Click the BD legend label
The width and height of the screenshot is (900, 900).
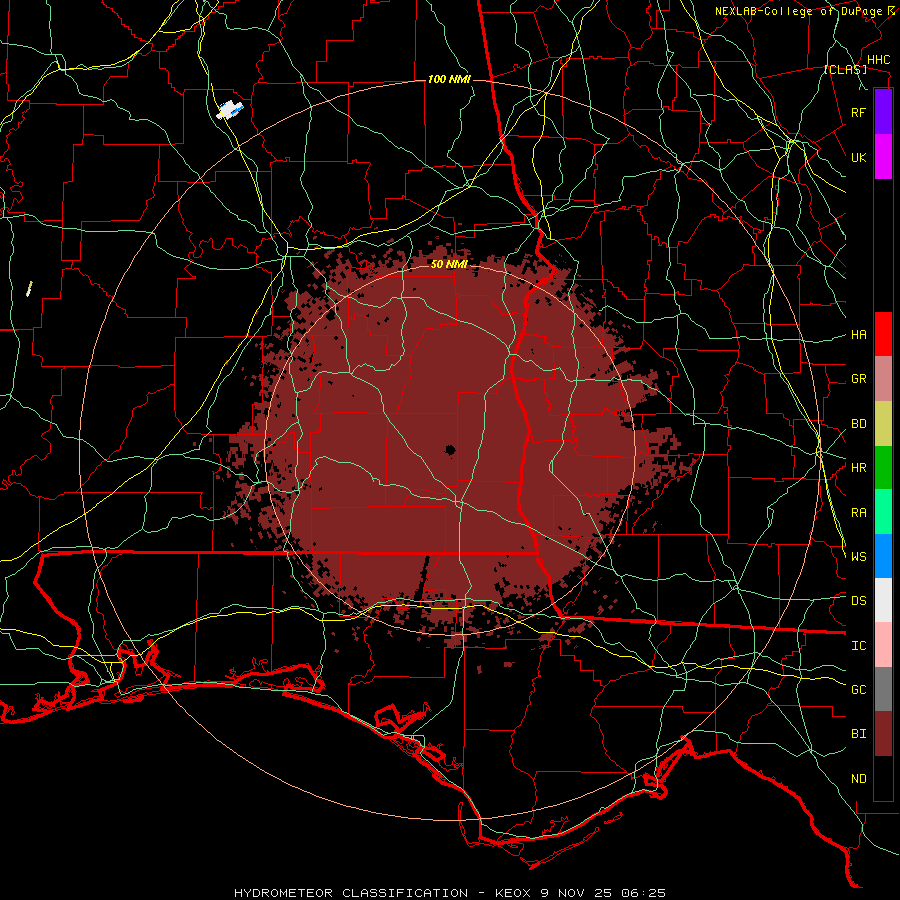pyautogui.click(x=858, y=424)
